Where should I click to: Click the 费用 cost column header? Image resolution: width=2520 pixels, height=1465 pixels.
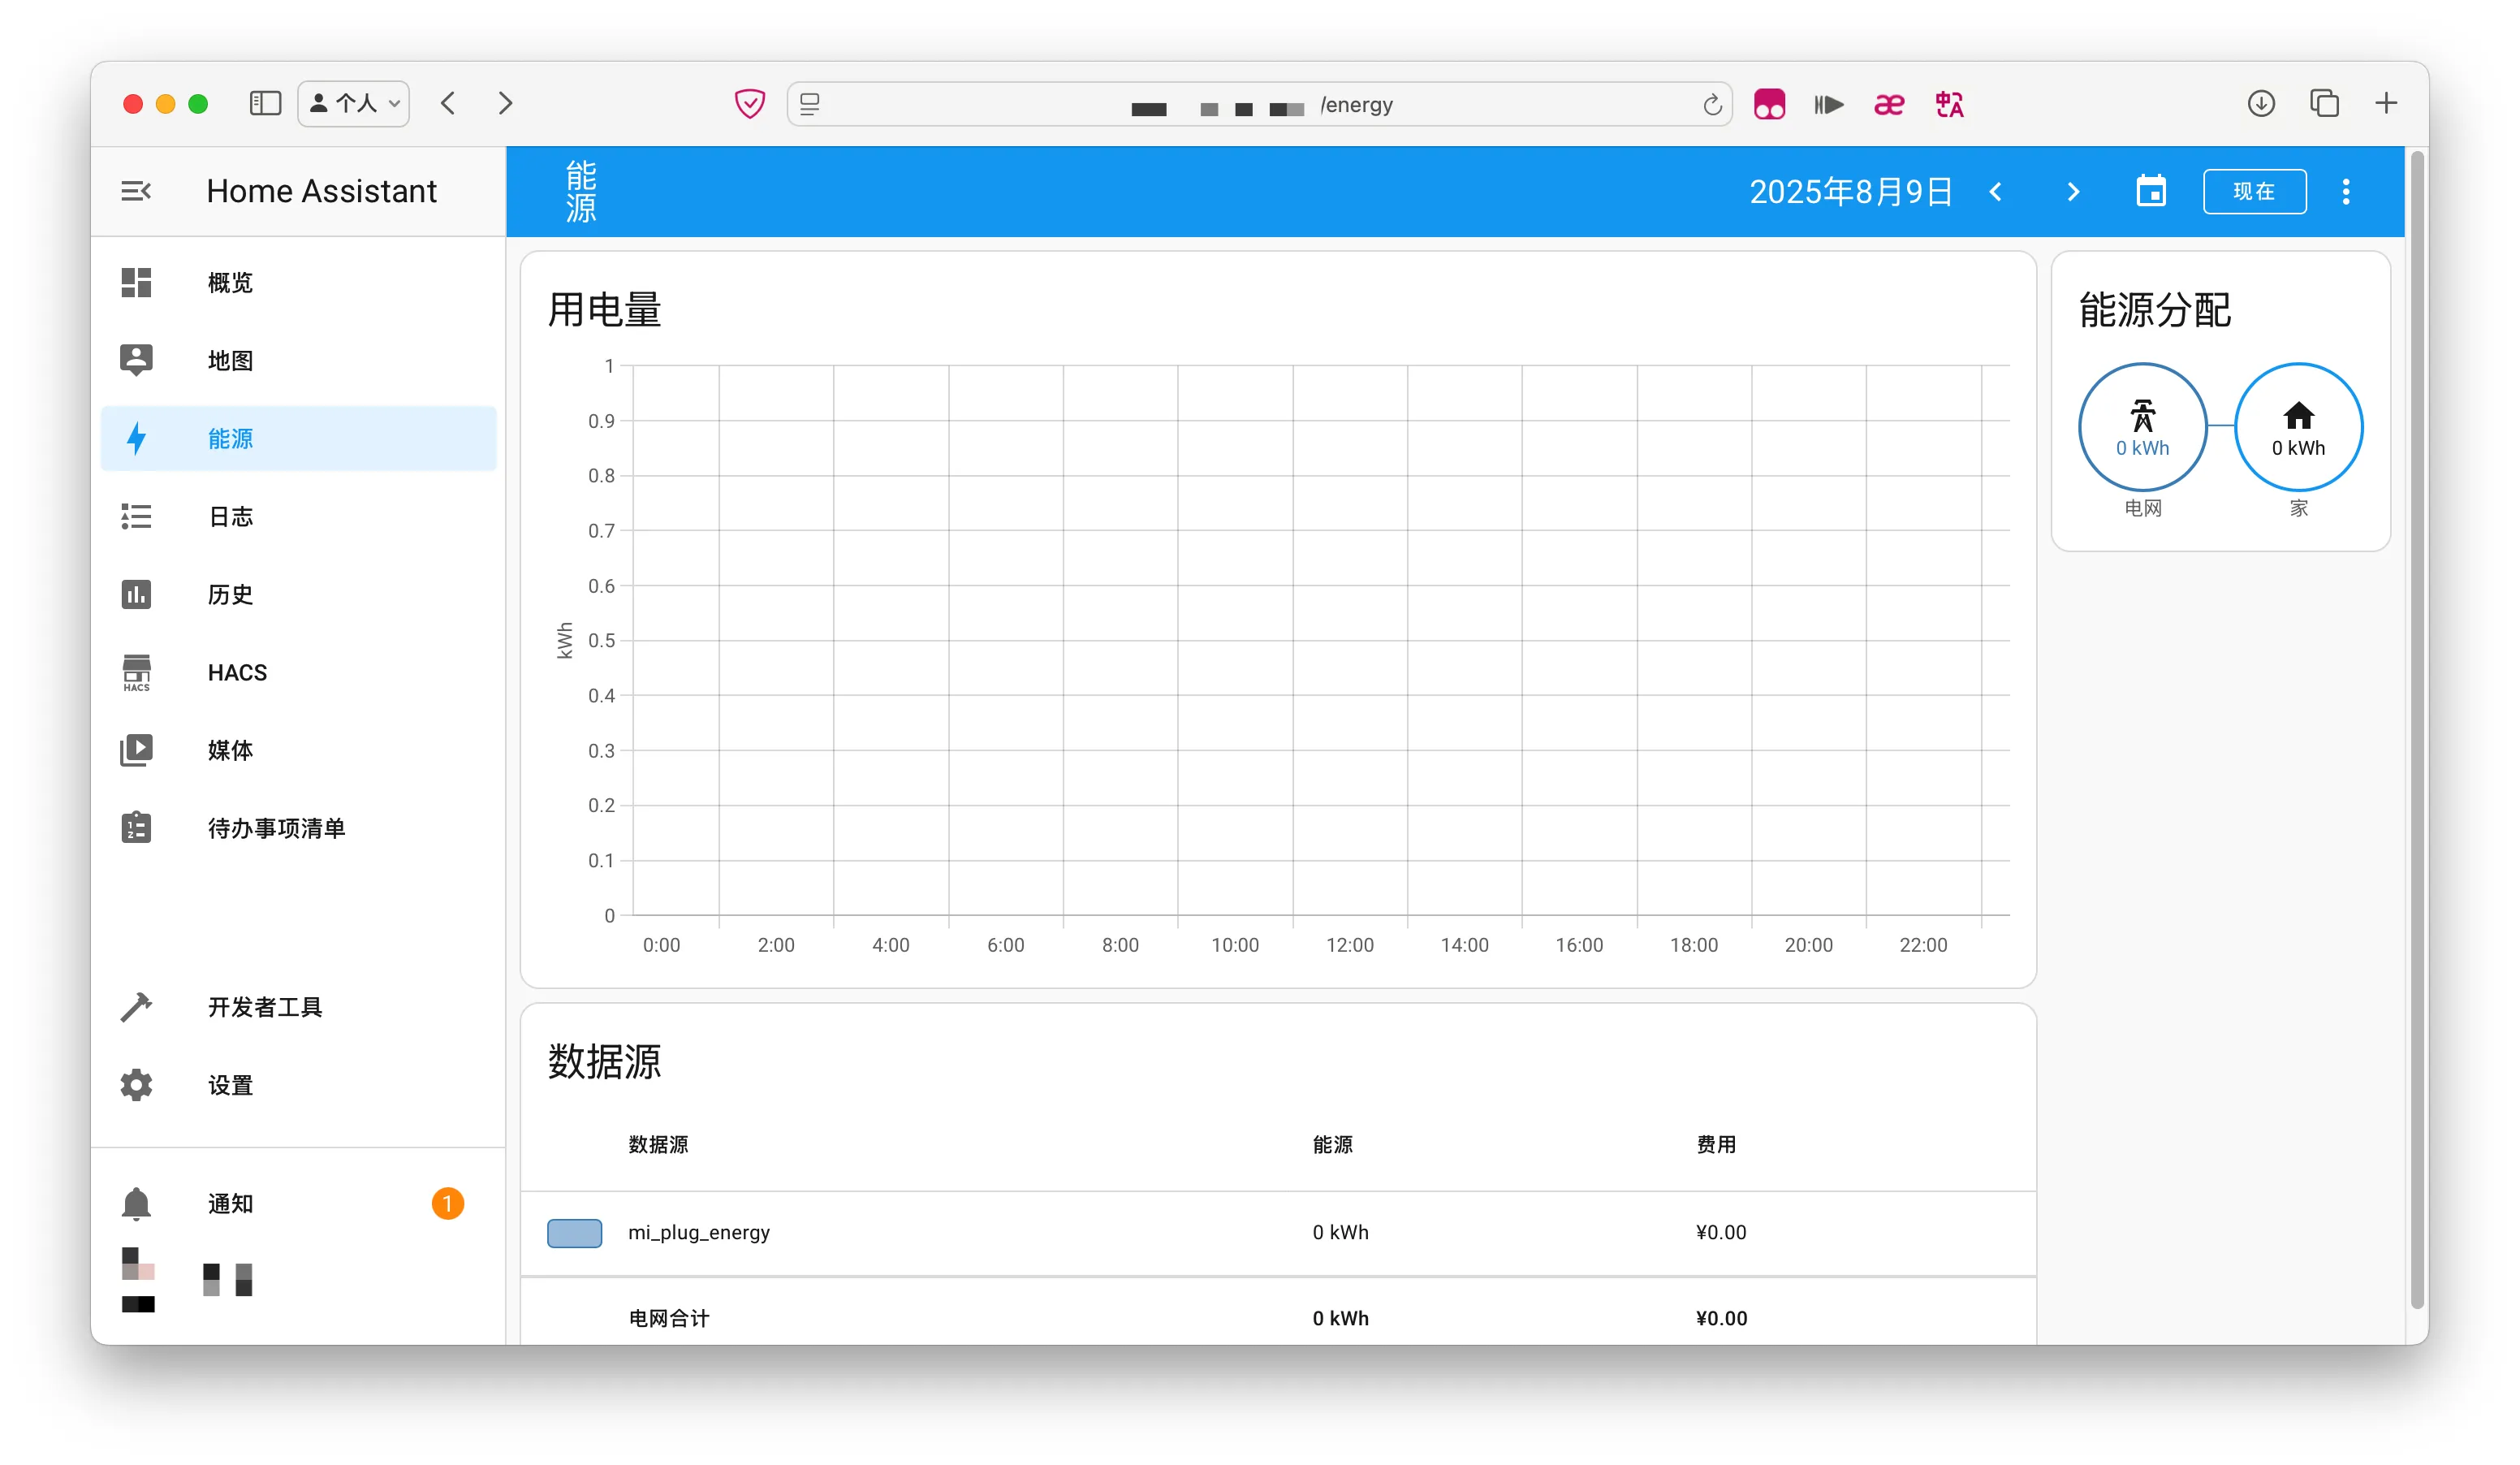tap(1716, 1145)
